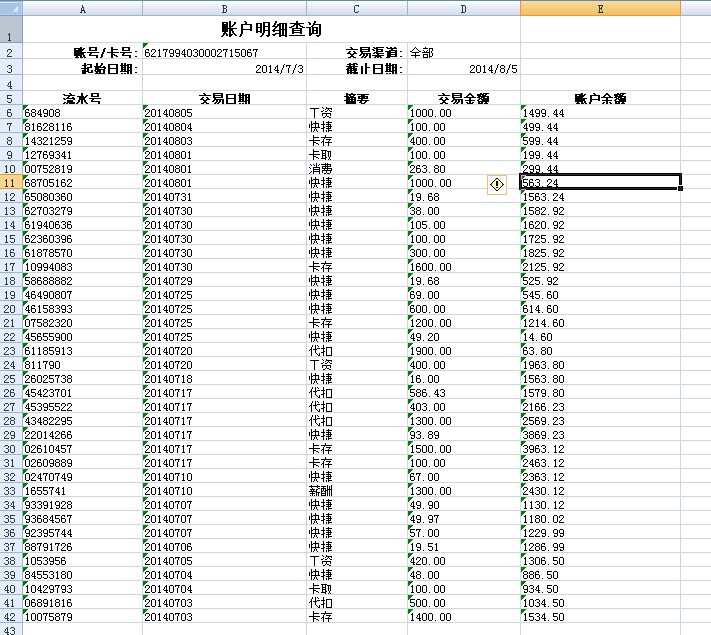Screen dimensions: 711x635
Task: Click serial number cell 58688882
Action: click(83, 281)
